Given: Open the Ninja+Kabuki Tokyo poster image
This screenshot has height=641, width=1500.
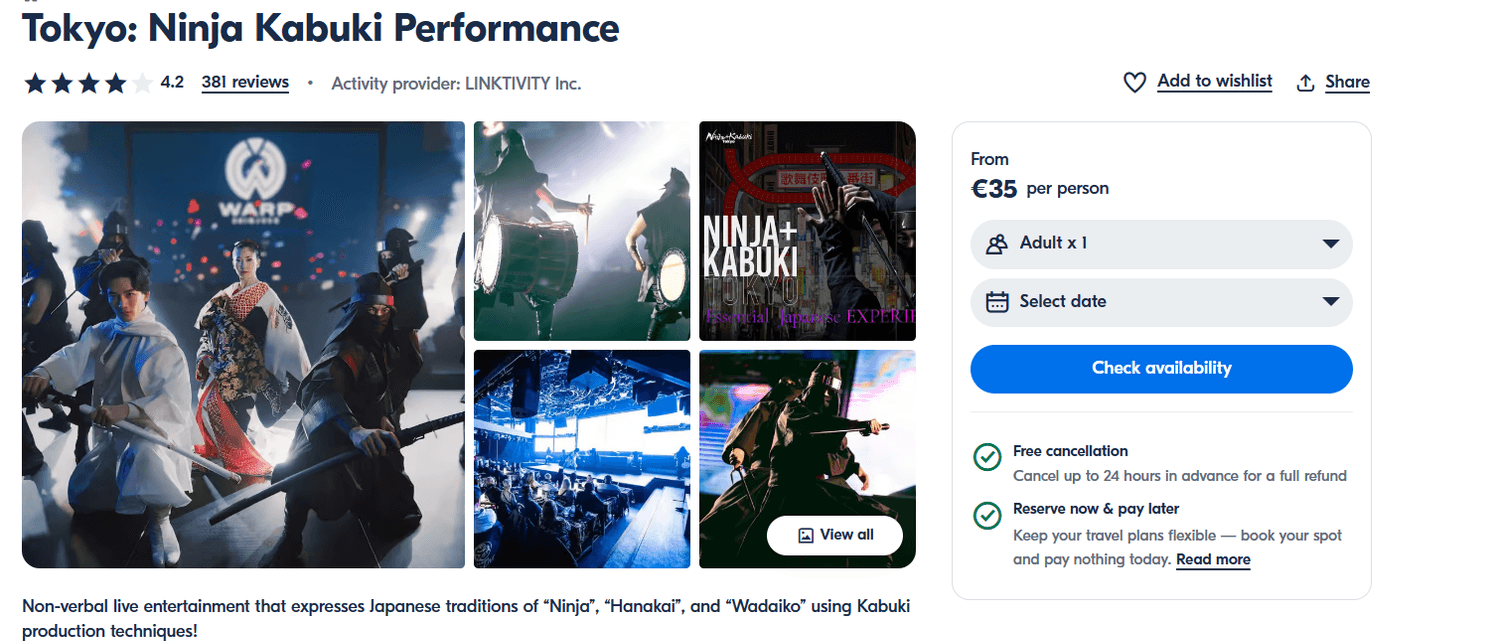Looking at the screenshot, I should (x=807, y=231).
